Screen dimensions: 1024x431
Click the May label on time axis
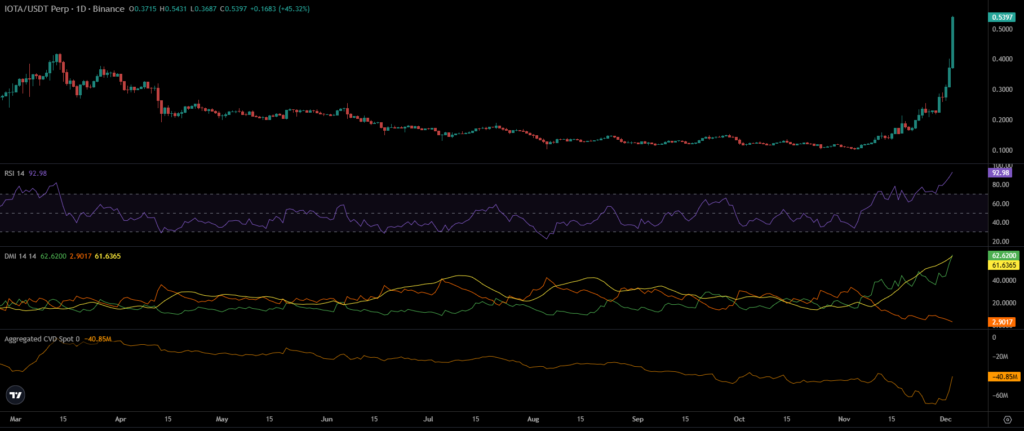click(221, 419)
